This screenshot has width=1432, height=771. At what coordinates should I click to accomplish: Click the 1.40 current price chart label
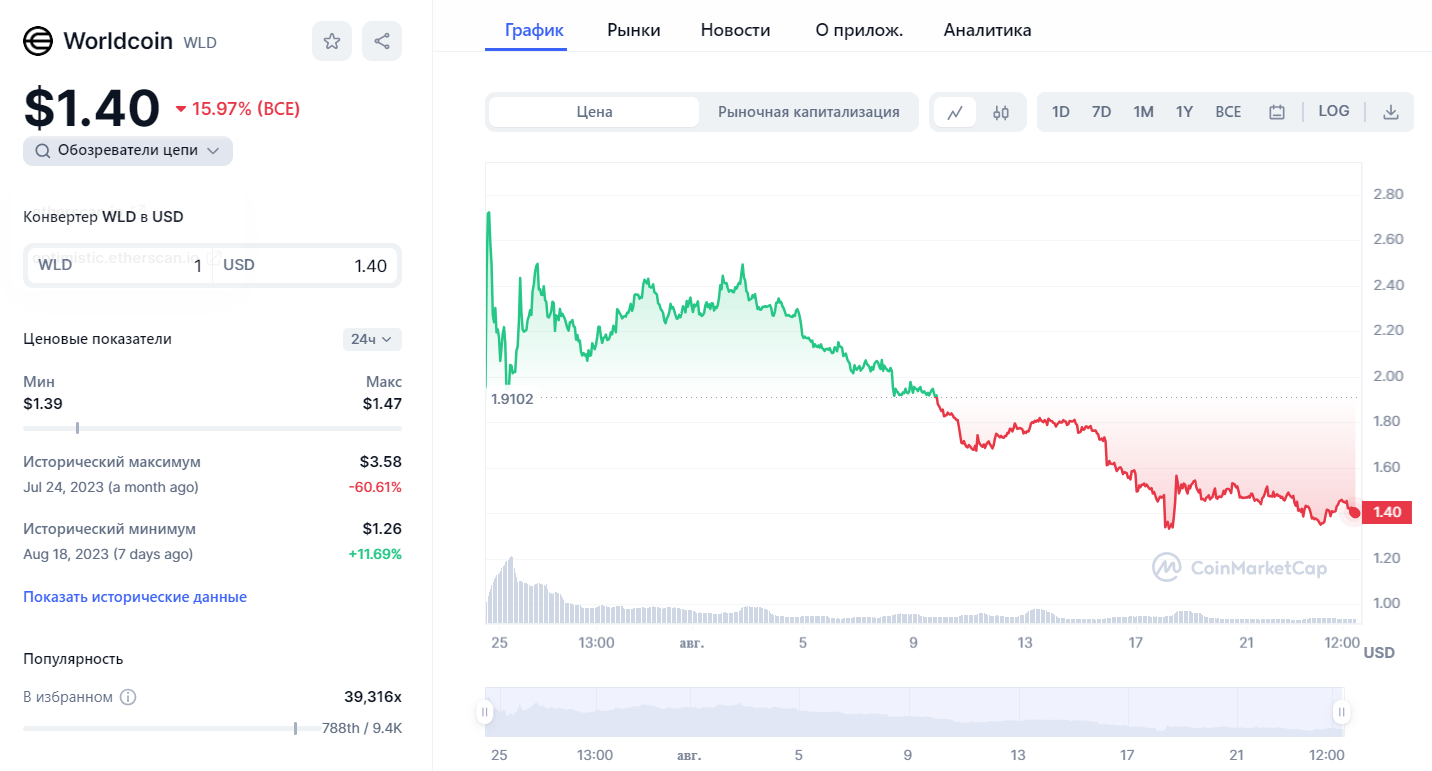(1387, 512)
